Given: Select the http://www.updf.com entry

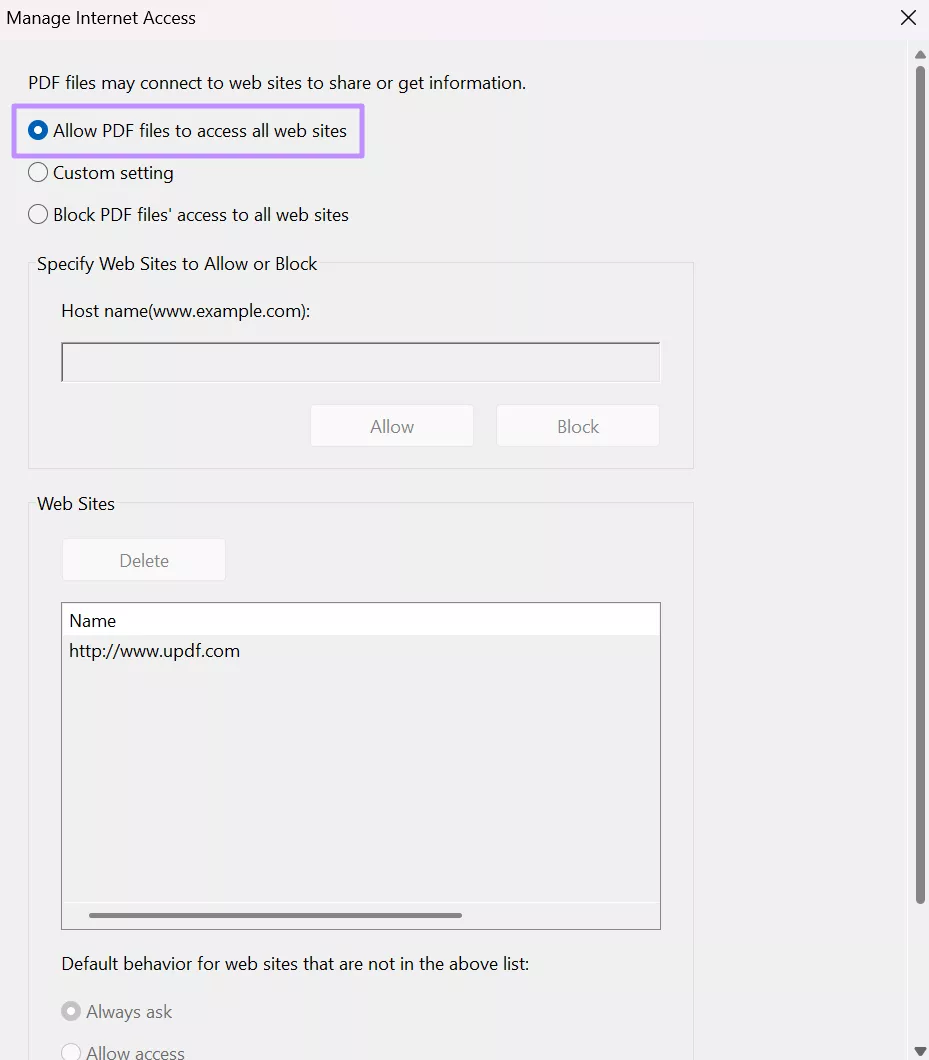Looking at the screenshot, I should pos(154,650).
